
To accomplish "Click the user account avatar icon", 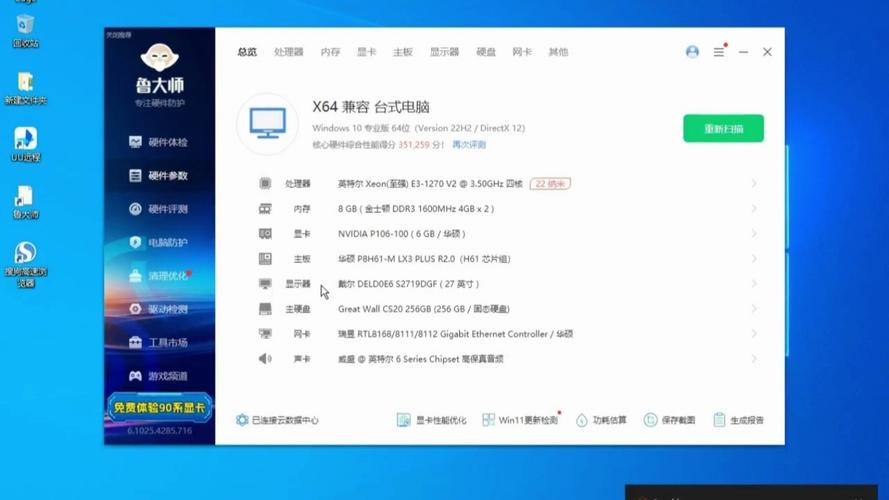I will coord(692,52).
